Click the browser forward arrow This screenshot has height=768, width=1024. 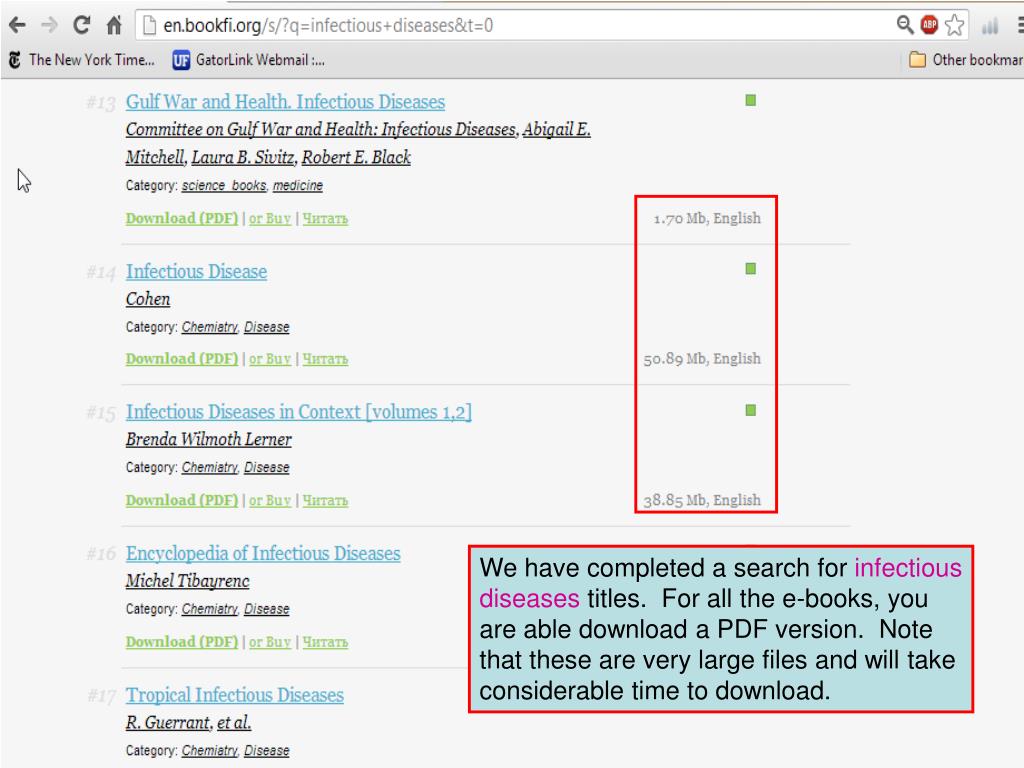click(49, 25)
